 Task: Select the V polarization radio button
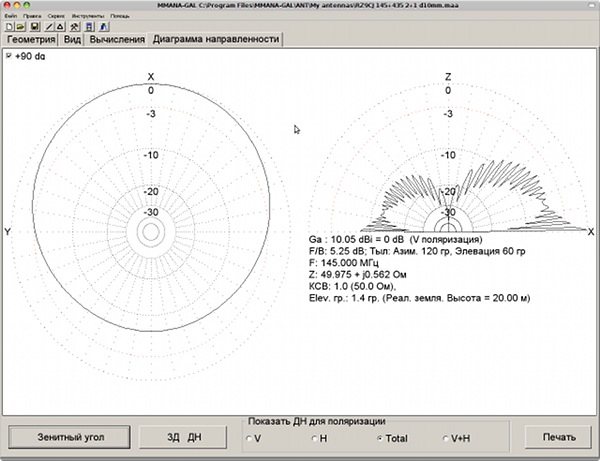click(x=249, y=438)
